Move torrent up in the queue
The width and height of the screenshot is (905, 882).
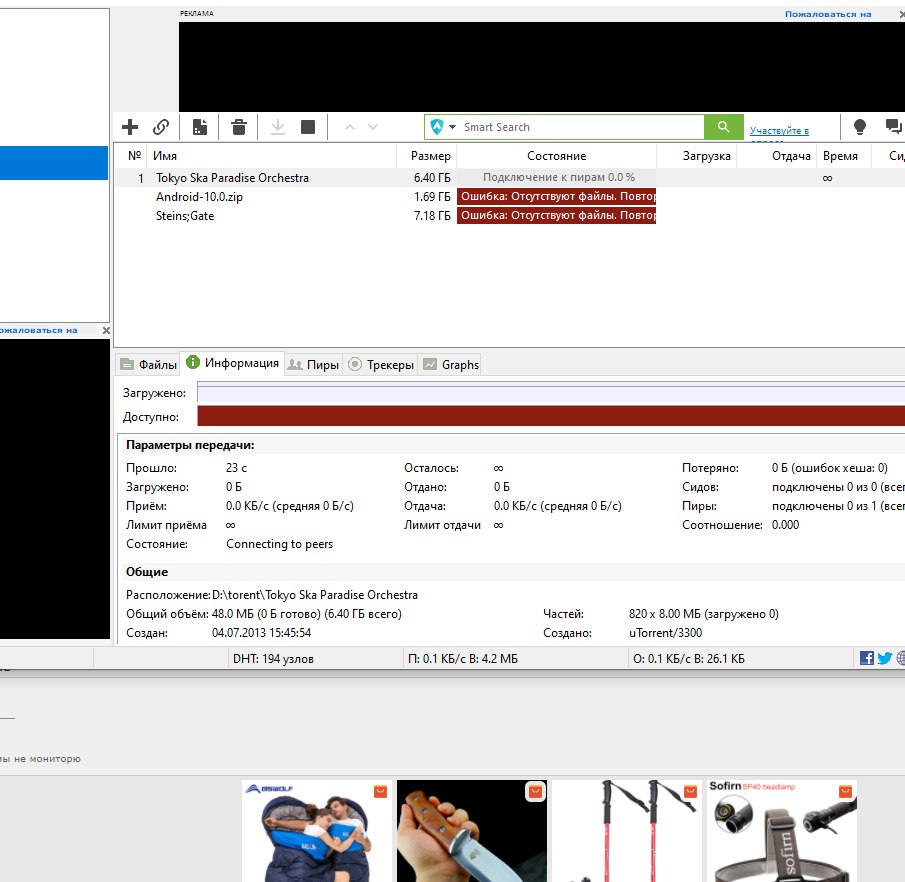click(x=350, y=127)
